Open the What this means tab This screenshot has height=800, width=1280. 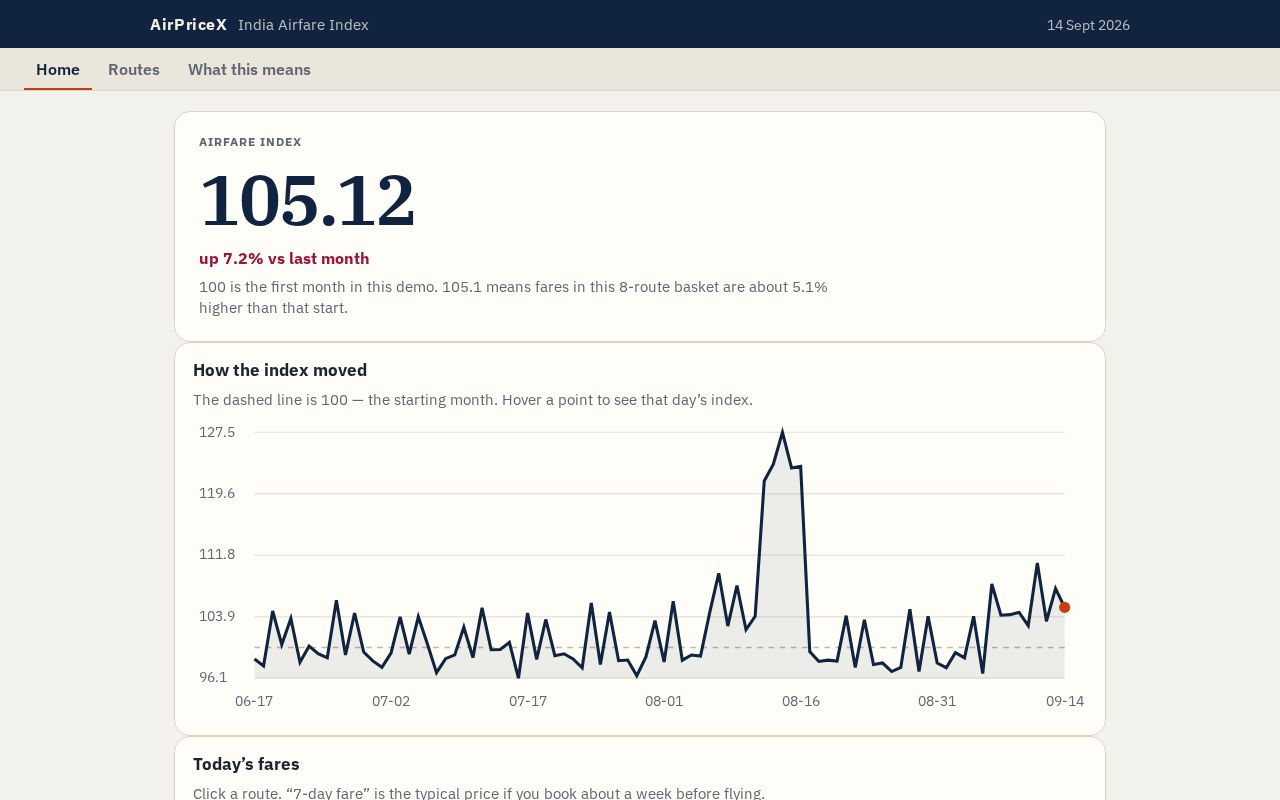coord(249,69)
